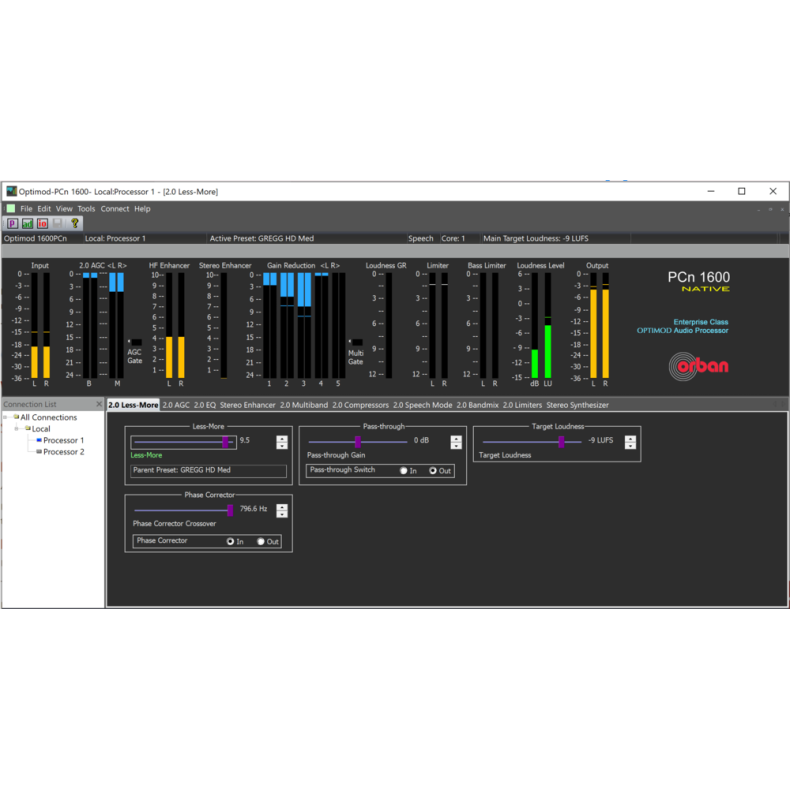Open the Connect menu
The image size is (790, 790).
pyautogui.click(x=115, y=209)
